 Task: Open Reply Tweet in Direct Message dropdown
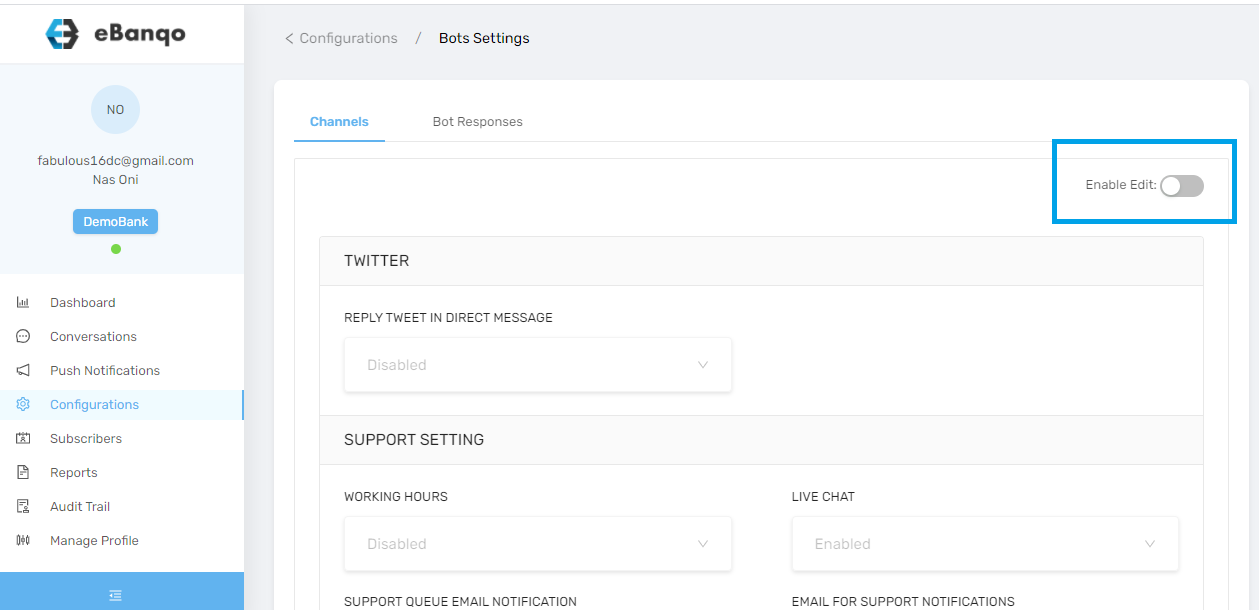538,365
